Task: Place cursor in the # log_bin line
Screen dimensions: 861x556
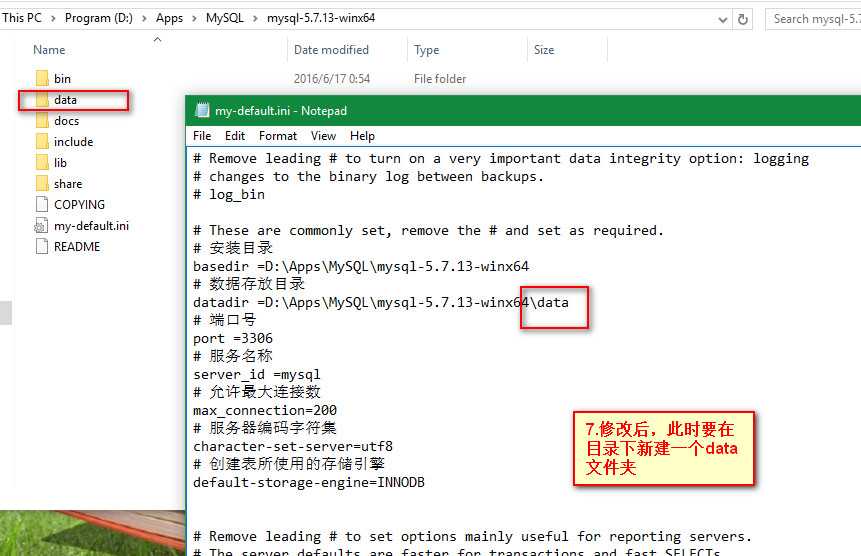Action: 229,194
